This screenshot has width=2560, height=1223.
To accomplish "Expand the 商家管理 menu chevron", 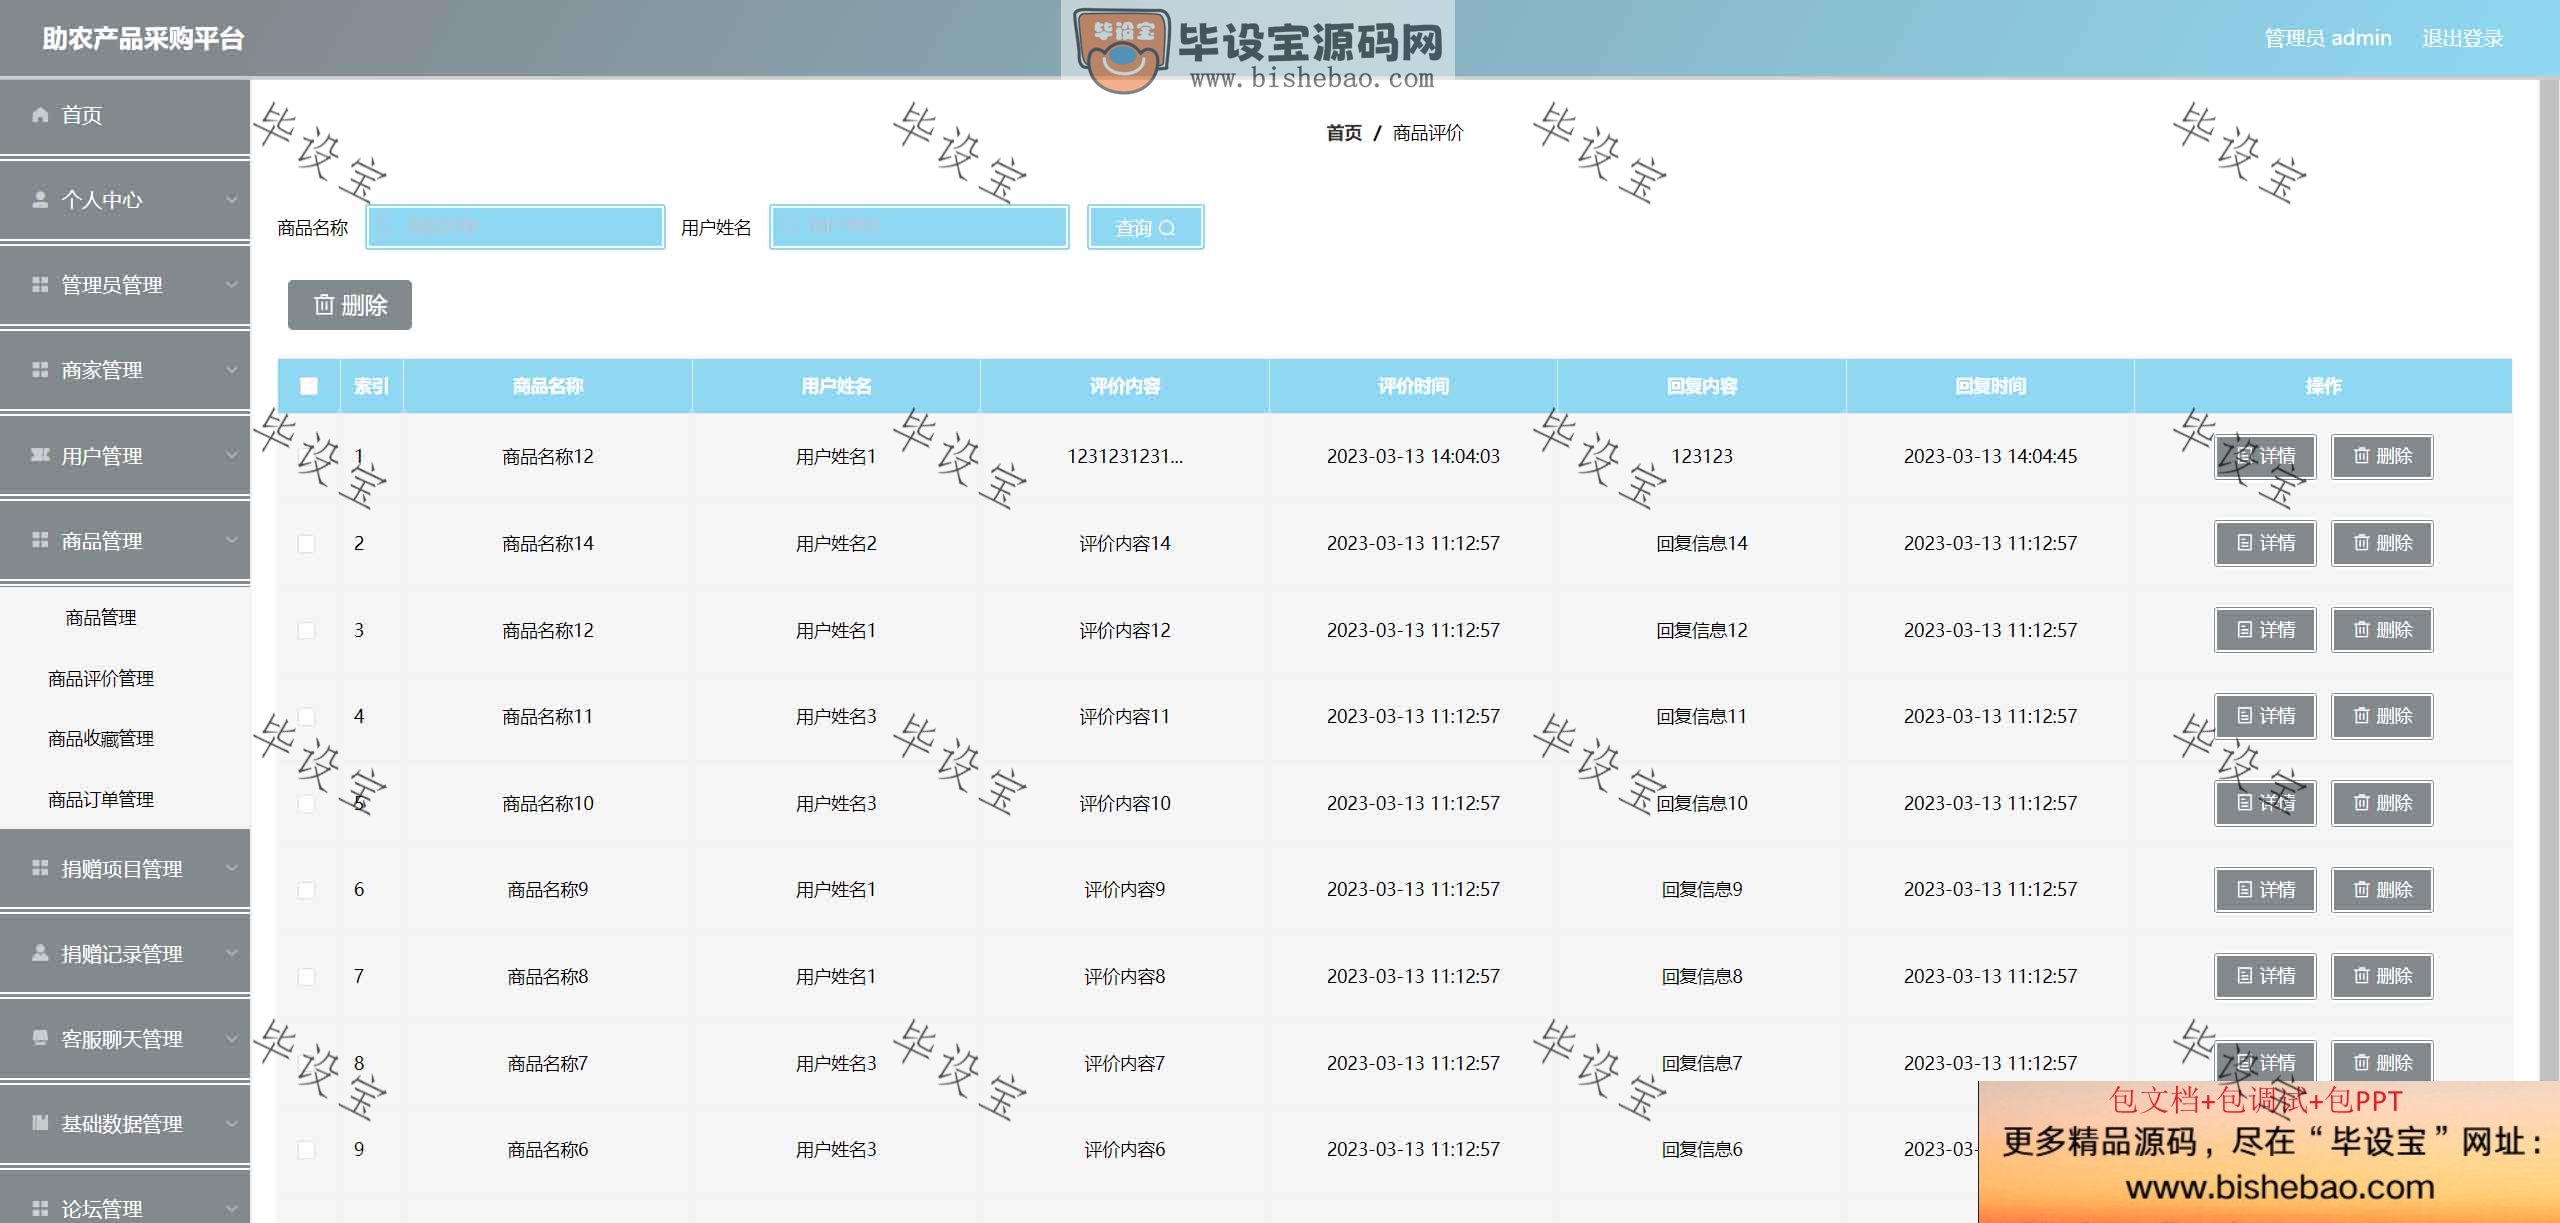I will click(232, 370).
